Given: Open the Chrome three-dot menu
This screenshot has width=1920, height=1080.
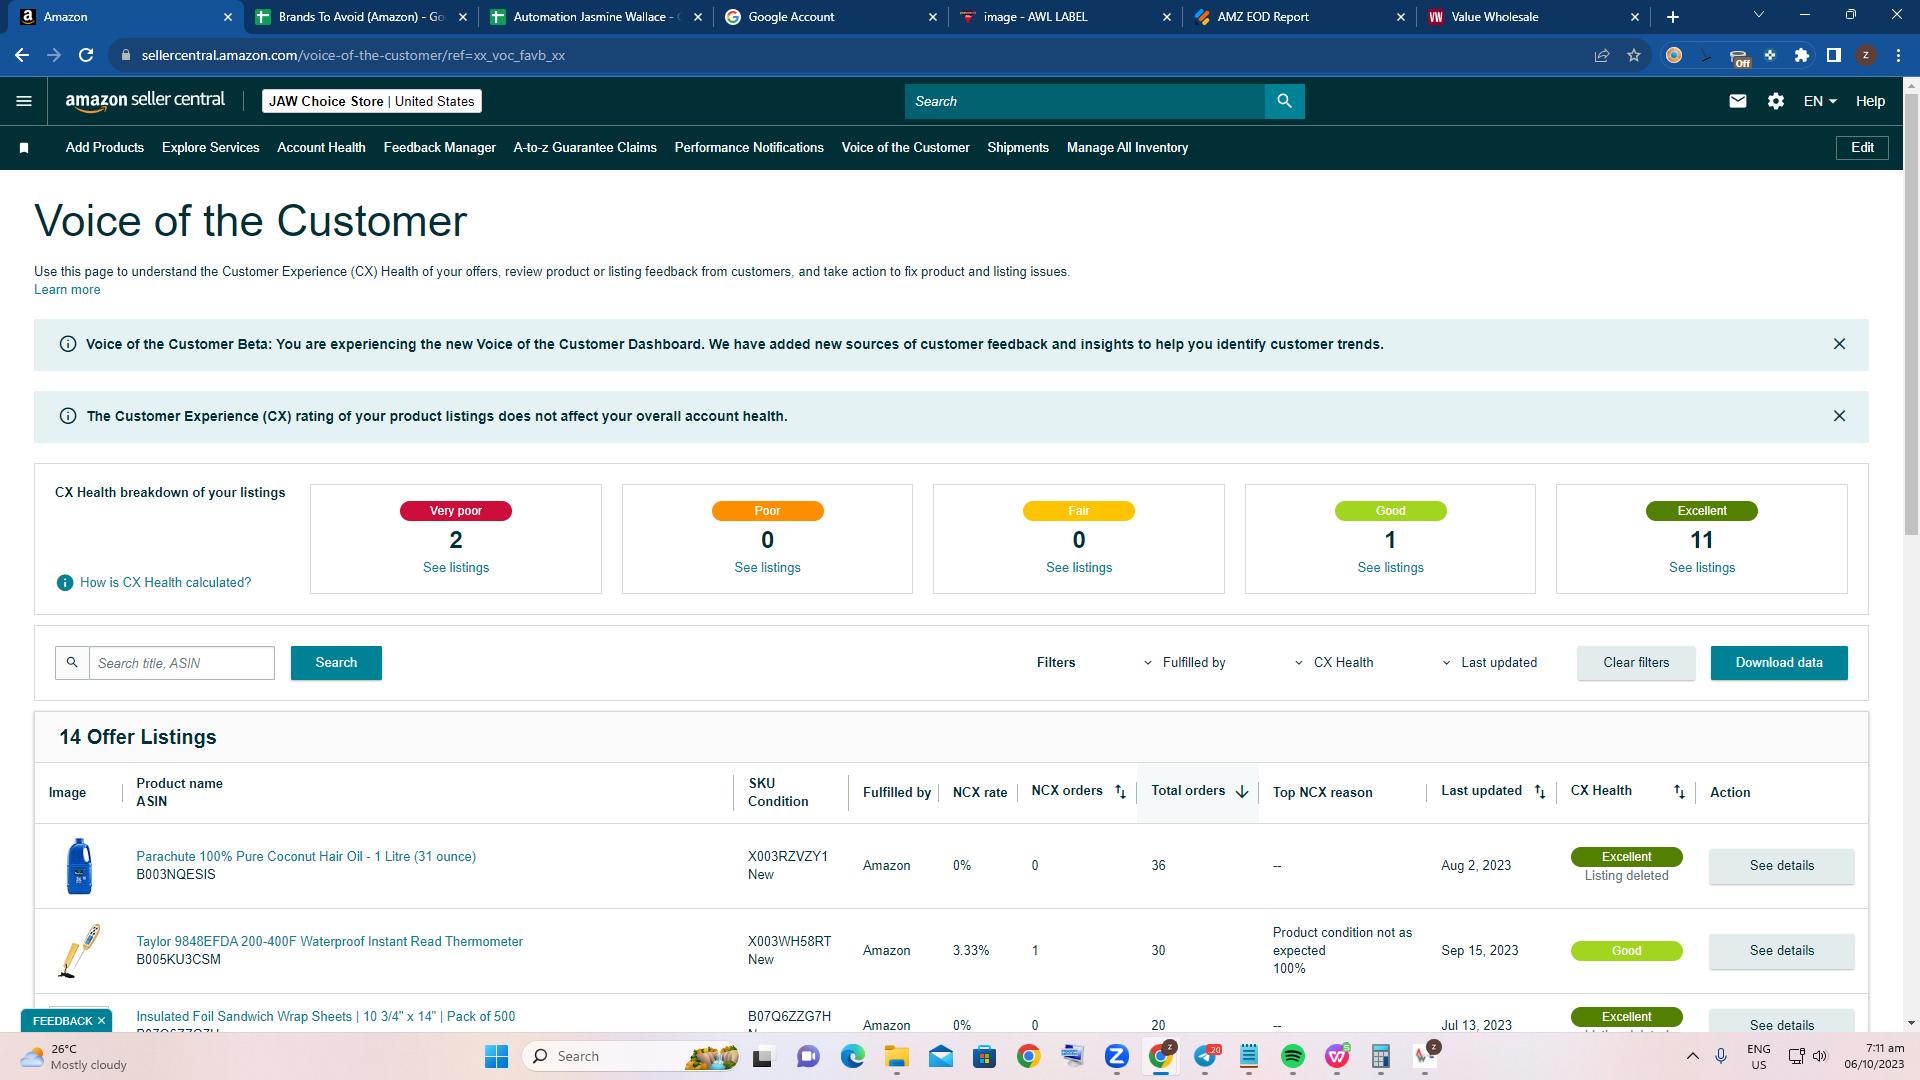Looking at the screenshot, I should [1898, 55].
